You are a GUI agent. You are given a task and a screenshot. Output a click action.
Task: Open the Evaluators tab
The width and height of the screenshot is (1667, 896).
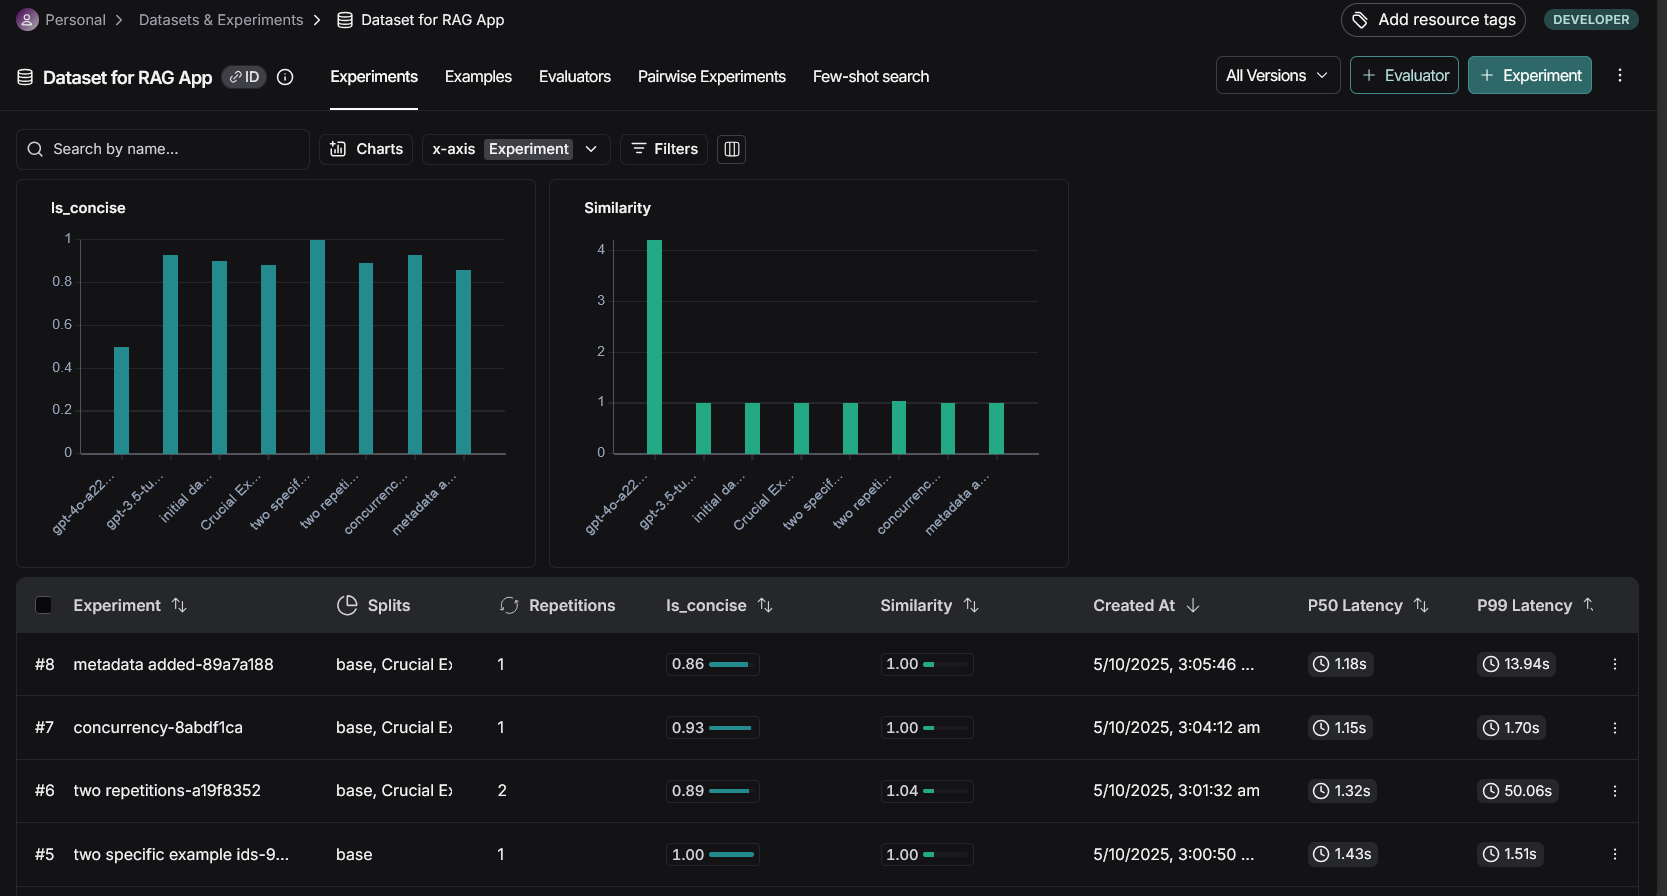pos(575,77)
